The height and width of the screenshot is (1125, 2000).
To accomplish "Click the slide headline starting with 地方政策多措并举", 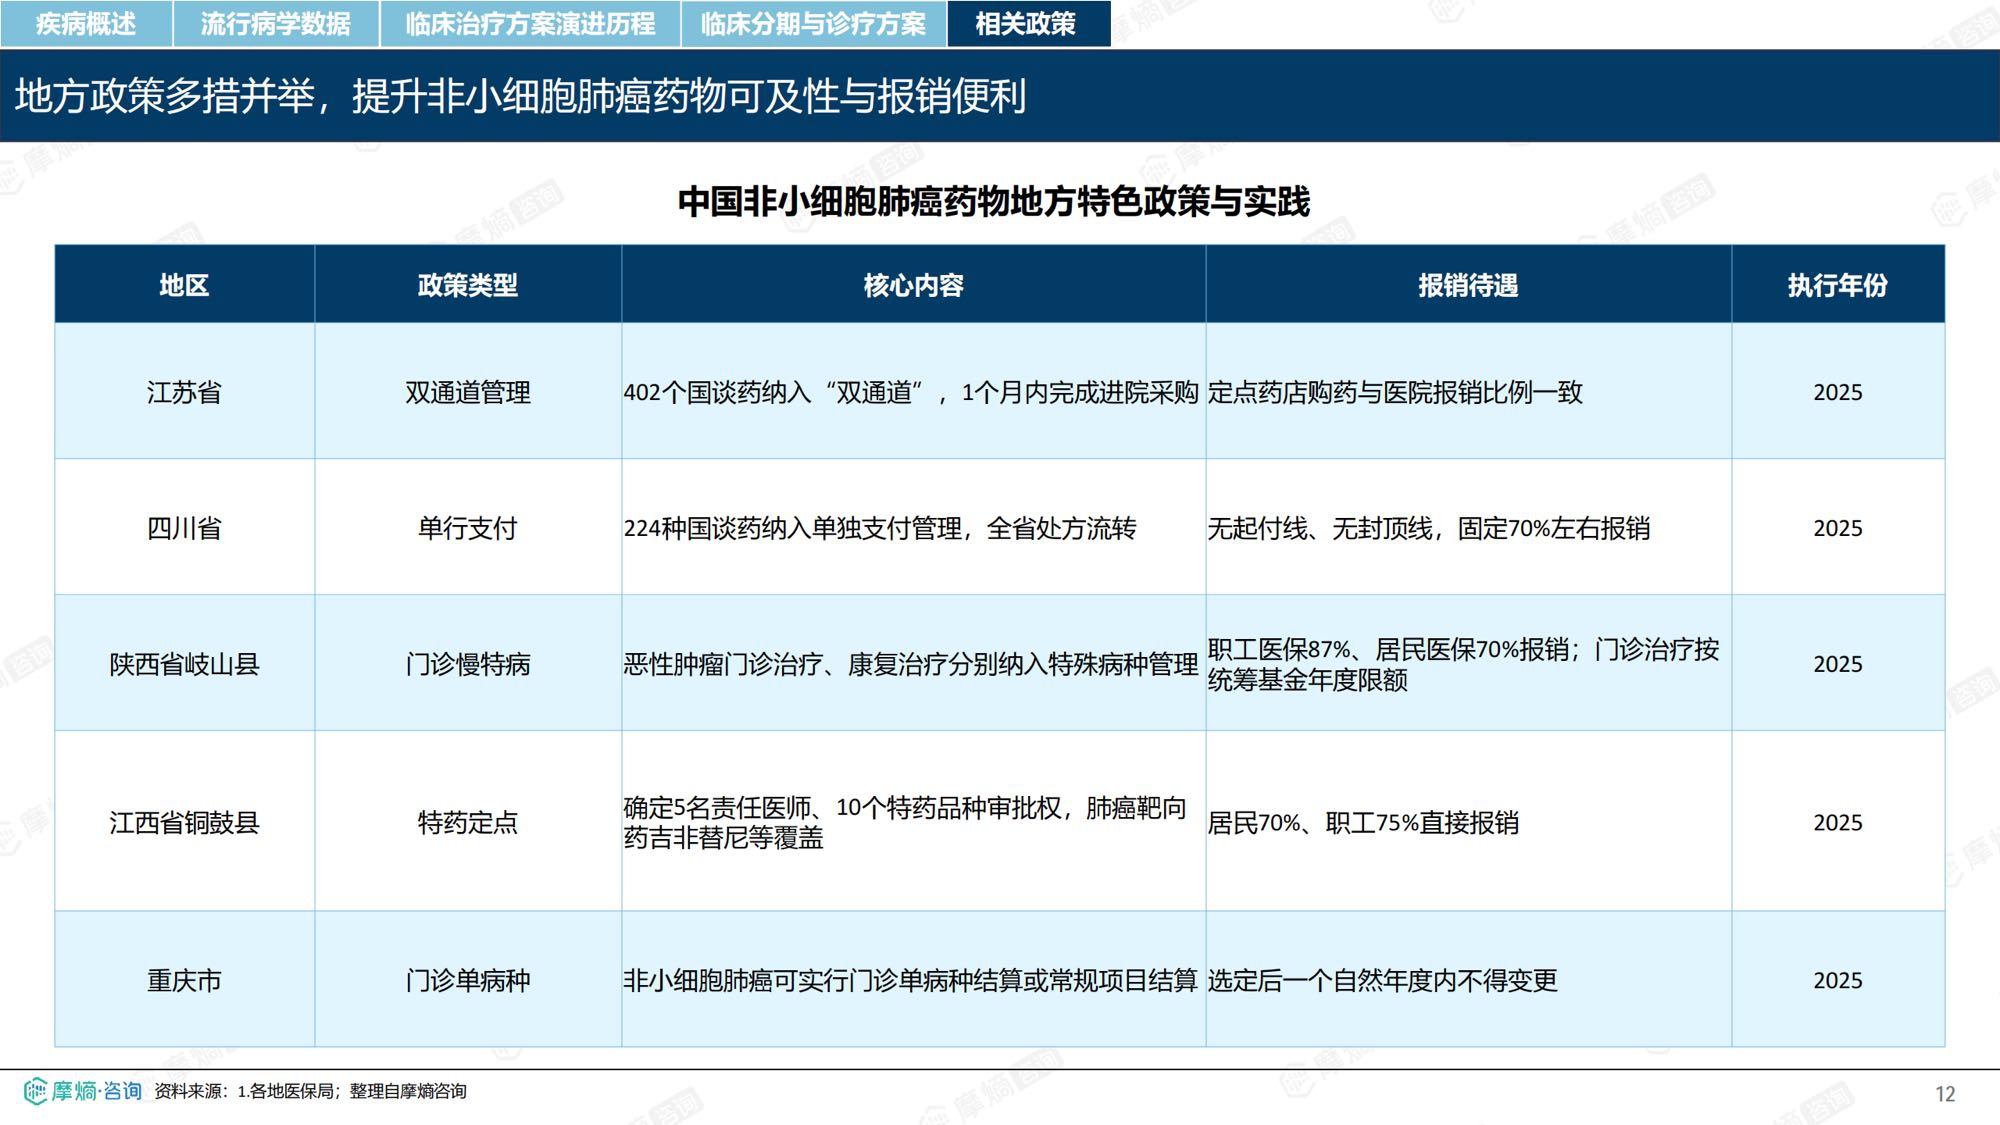I will click(x=520, y=96).
